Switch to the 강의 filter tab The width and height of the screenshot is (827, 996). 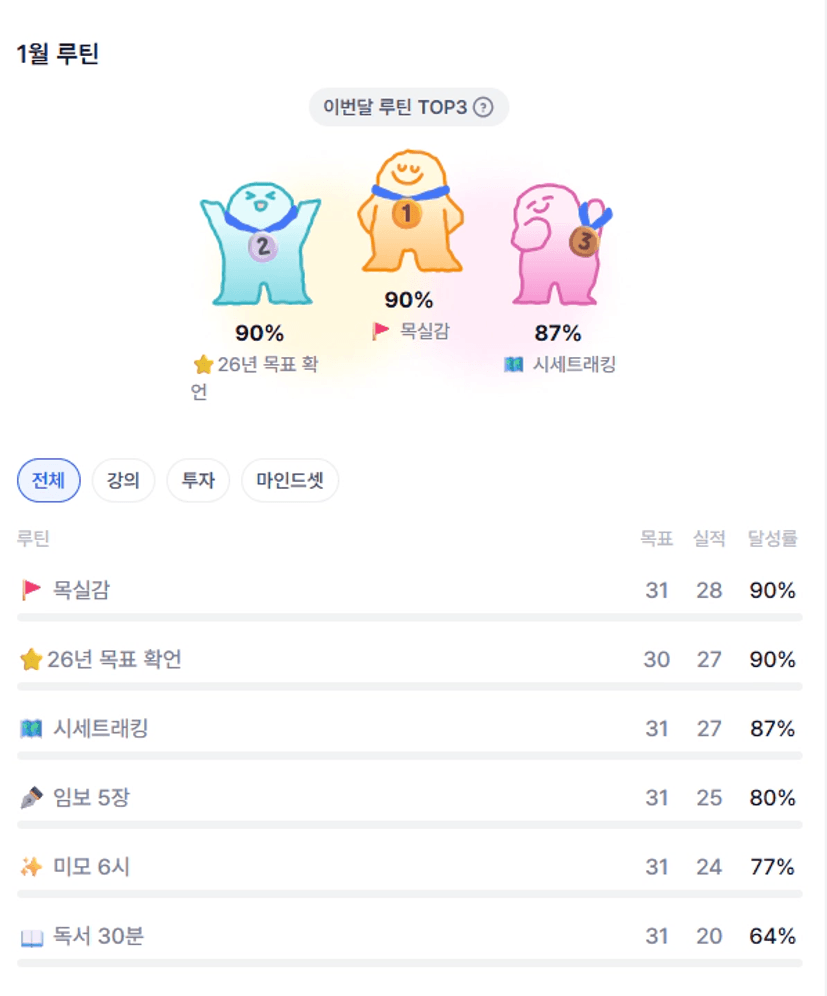click(123, 481)
